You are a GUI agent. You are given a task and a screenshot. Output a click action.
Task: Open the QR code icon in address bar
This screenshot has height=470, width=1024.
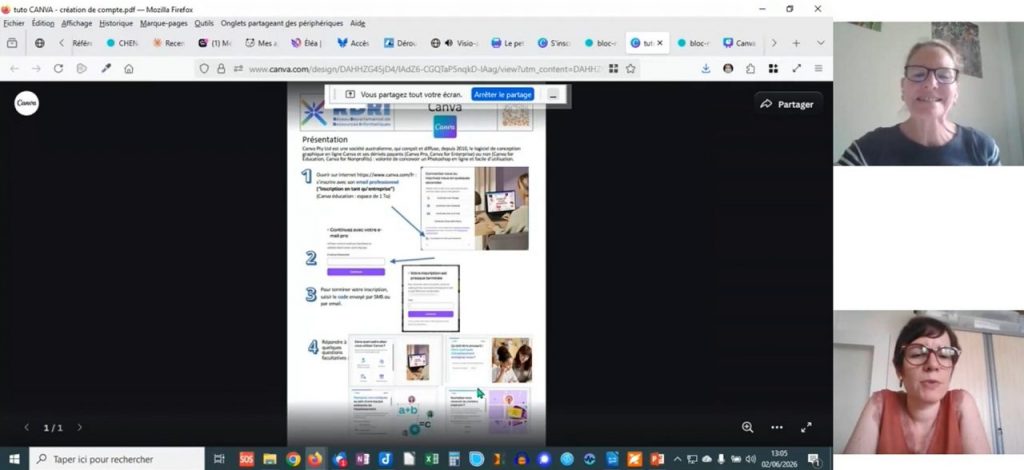coord(613,69)
